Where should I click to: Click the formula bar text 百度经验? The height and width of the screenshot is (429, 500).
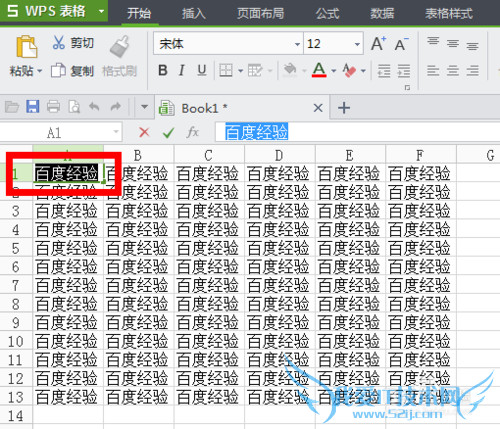point(256,132)
